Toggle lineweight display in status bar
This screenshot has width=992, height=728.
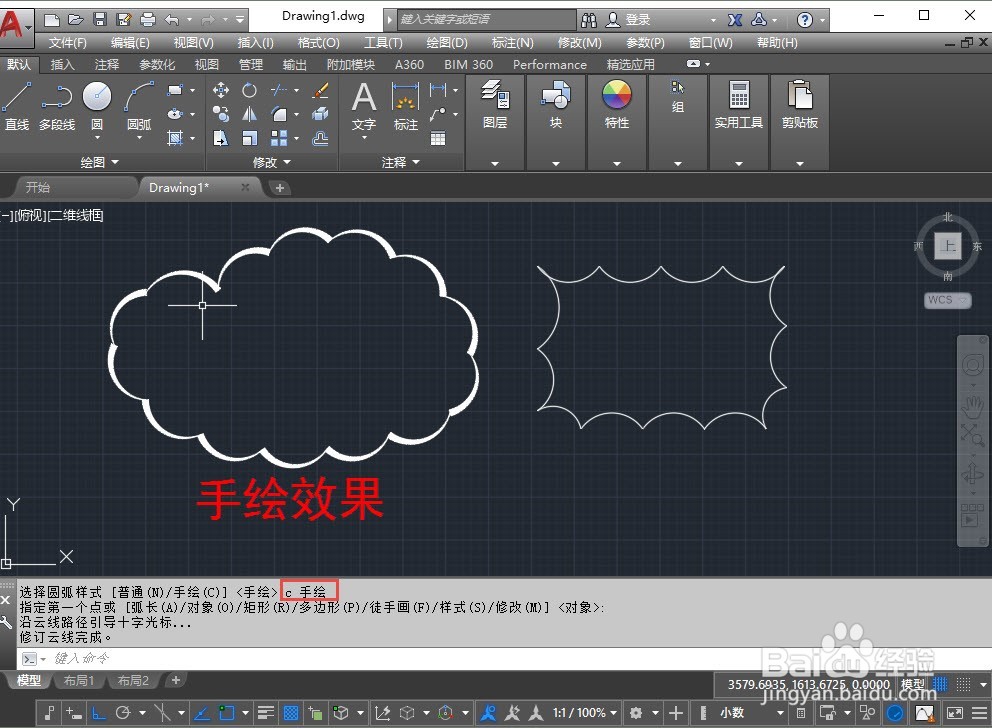[x=266, y=713]
